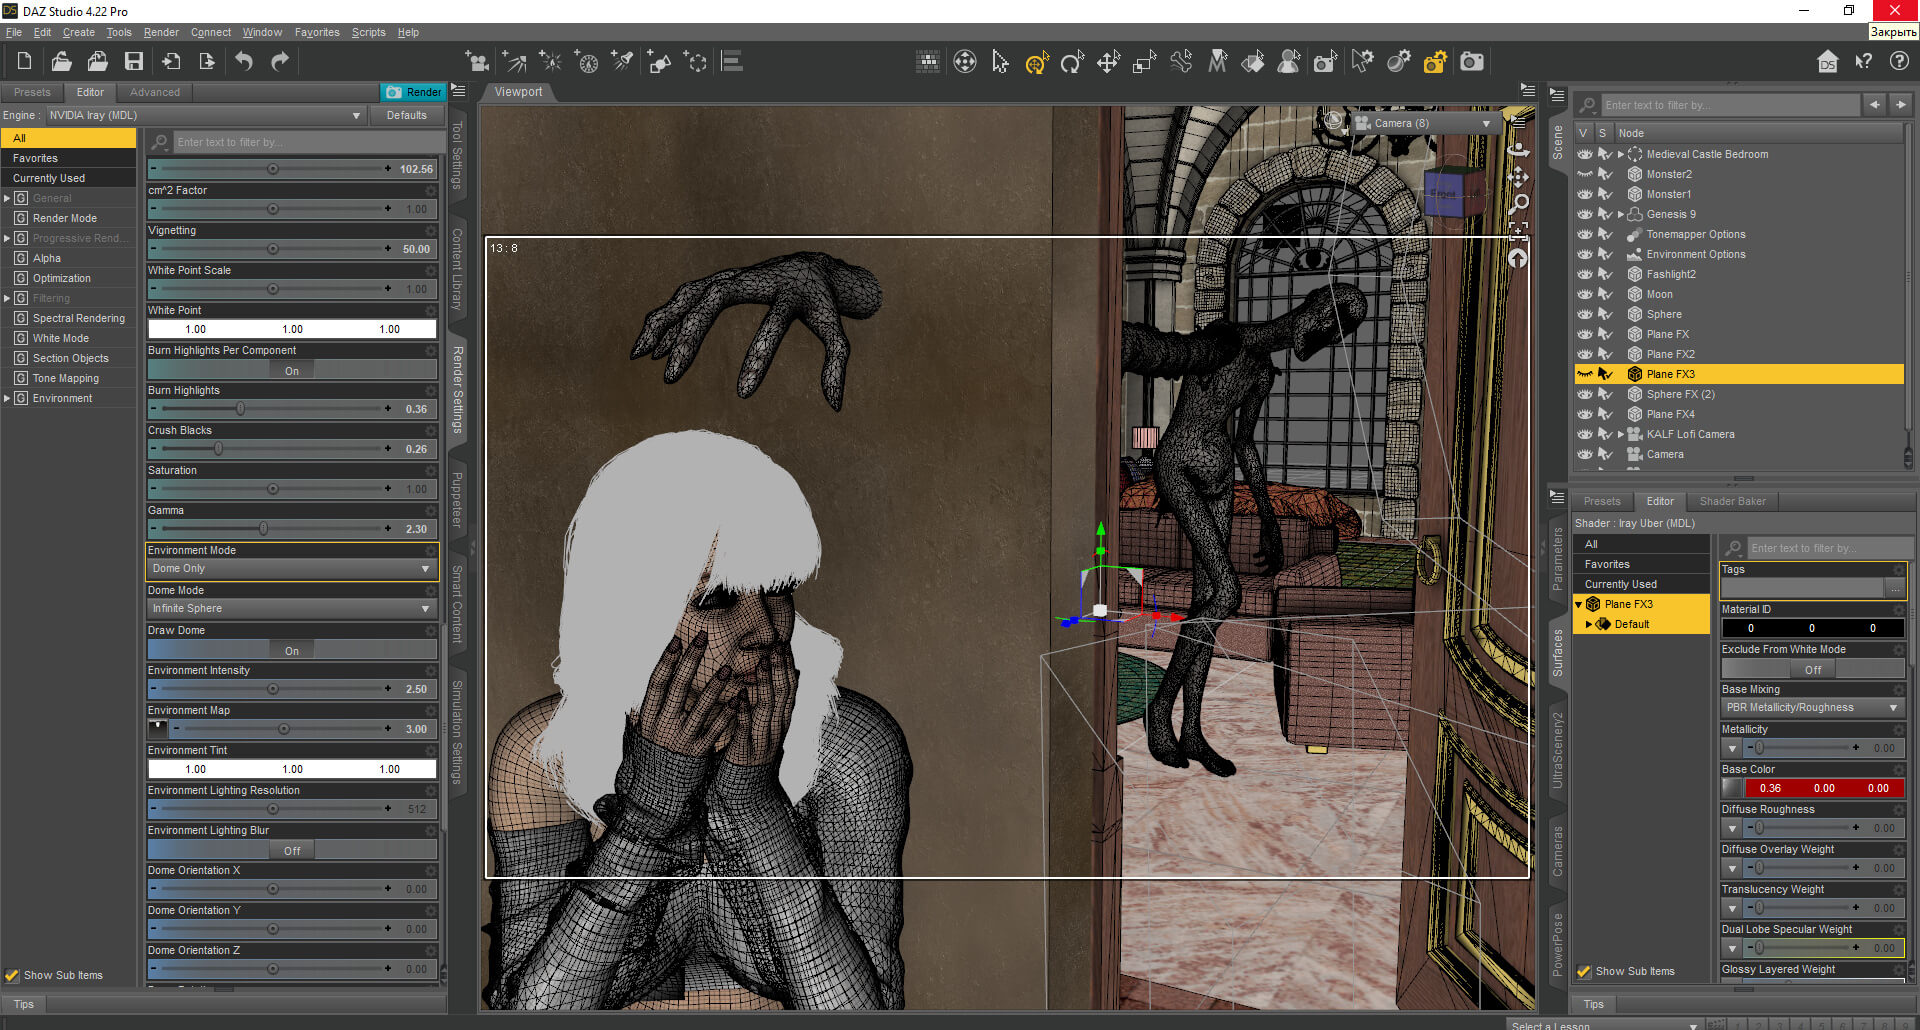Hide the Monster2 node eye icon
The image size is (1920, 1030).
pos(1584,174)
